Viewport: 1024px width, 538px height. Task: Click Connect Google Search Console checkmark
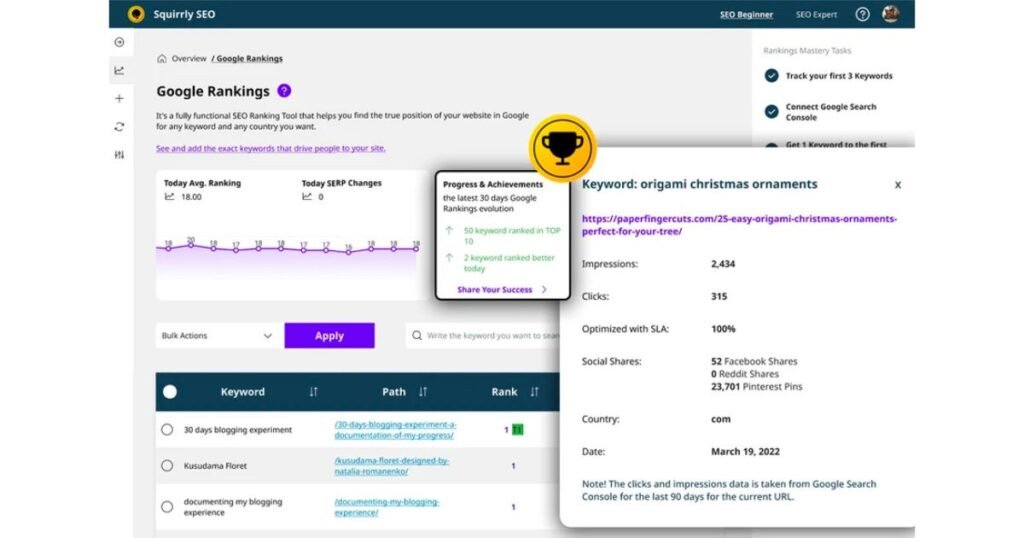(771, 112)
